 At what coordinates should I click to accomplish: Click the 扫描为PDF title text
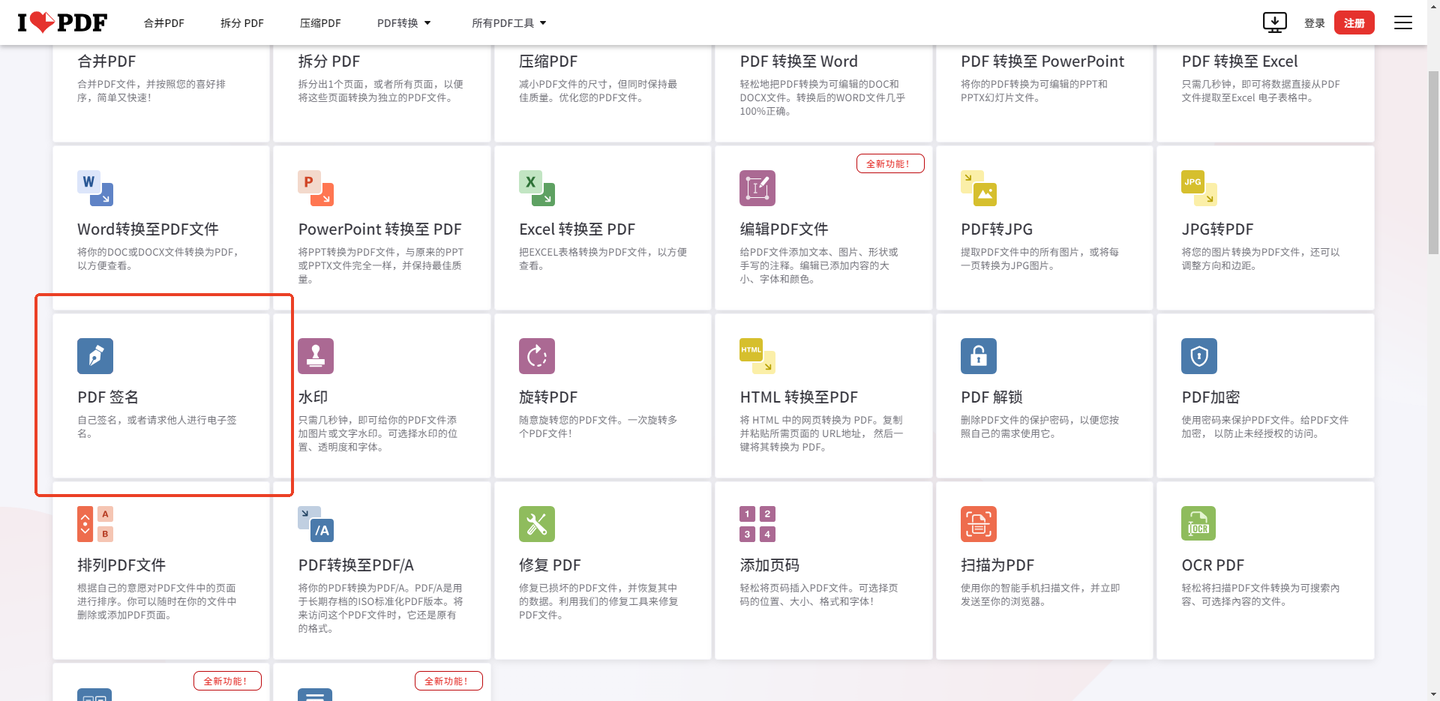click(998, 565)
